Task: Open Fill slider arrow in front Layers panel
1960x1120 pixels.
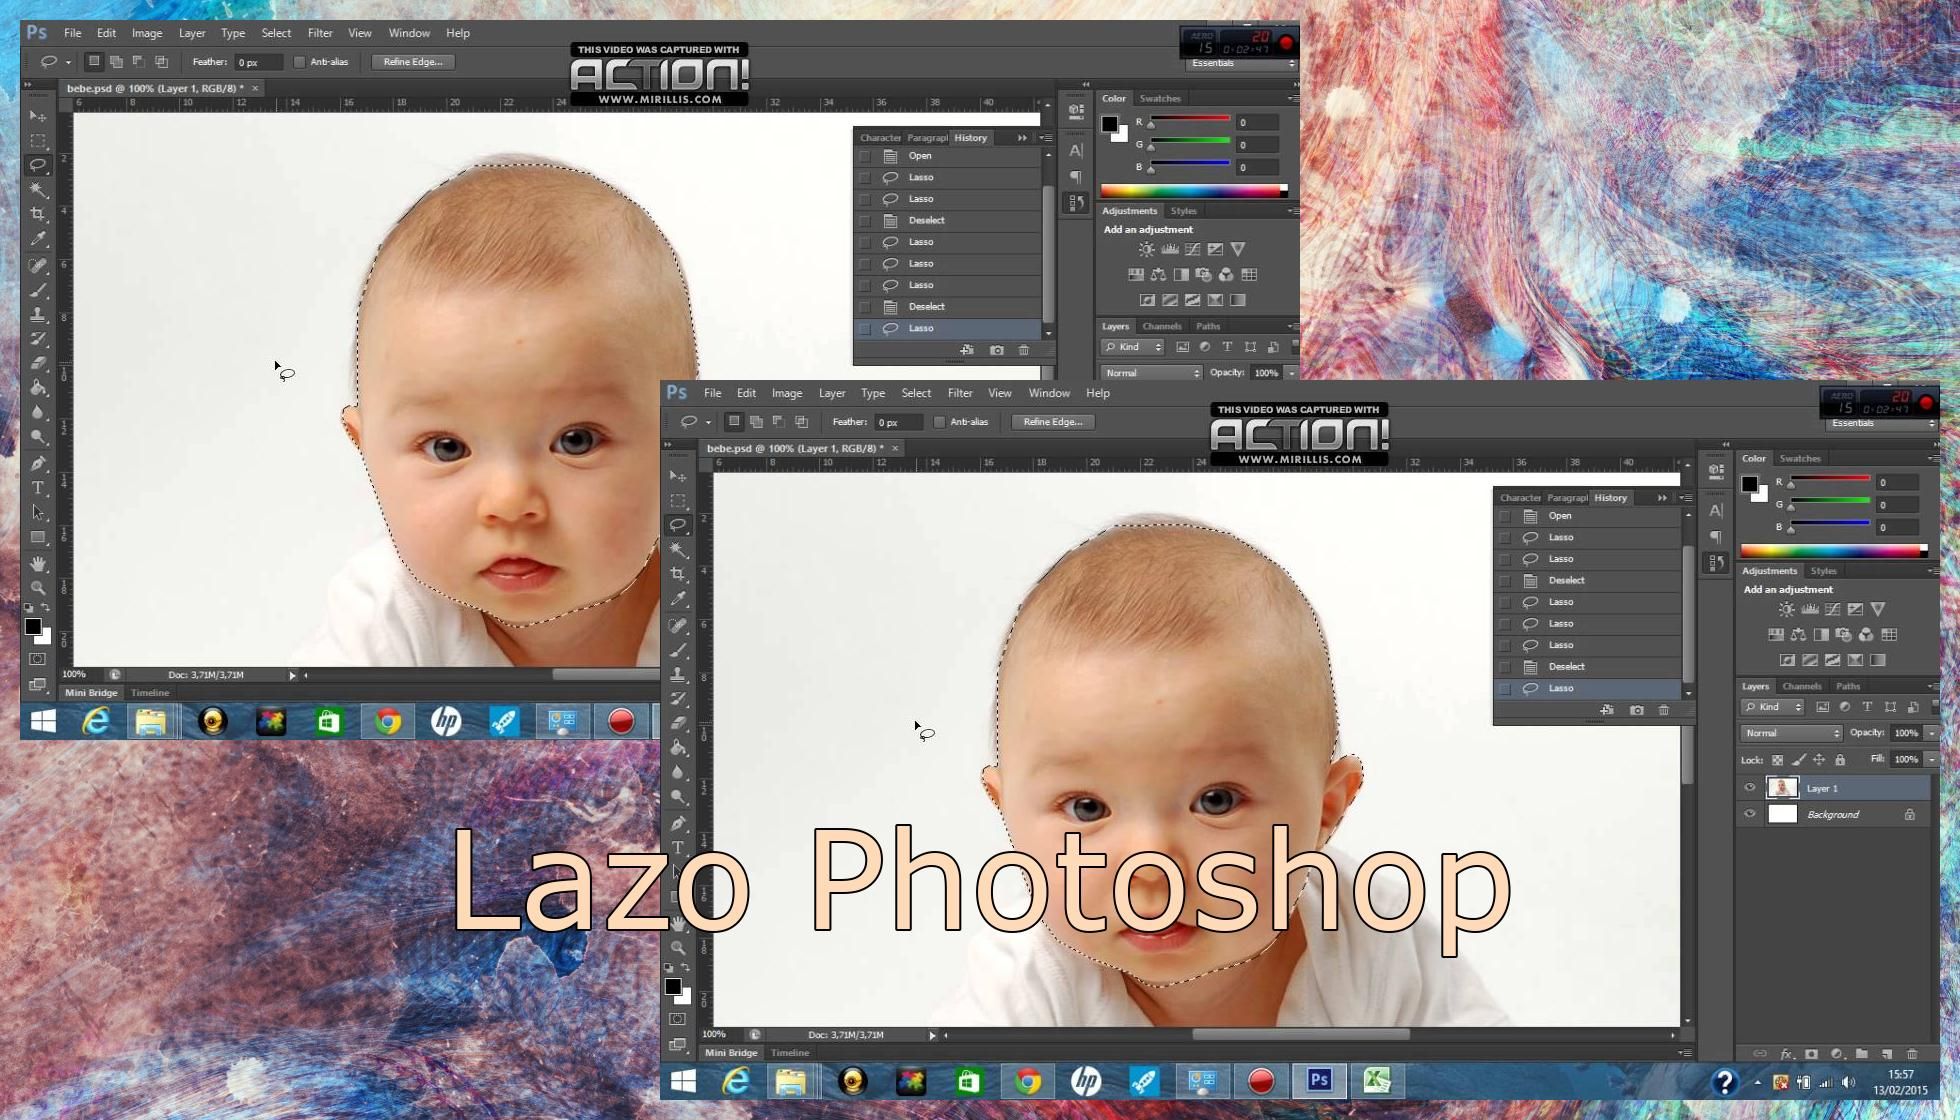Action: [x=1932, y=759]
